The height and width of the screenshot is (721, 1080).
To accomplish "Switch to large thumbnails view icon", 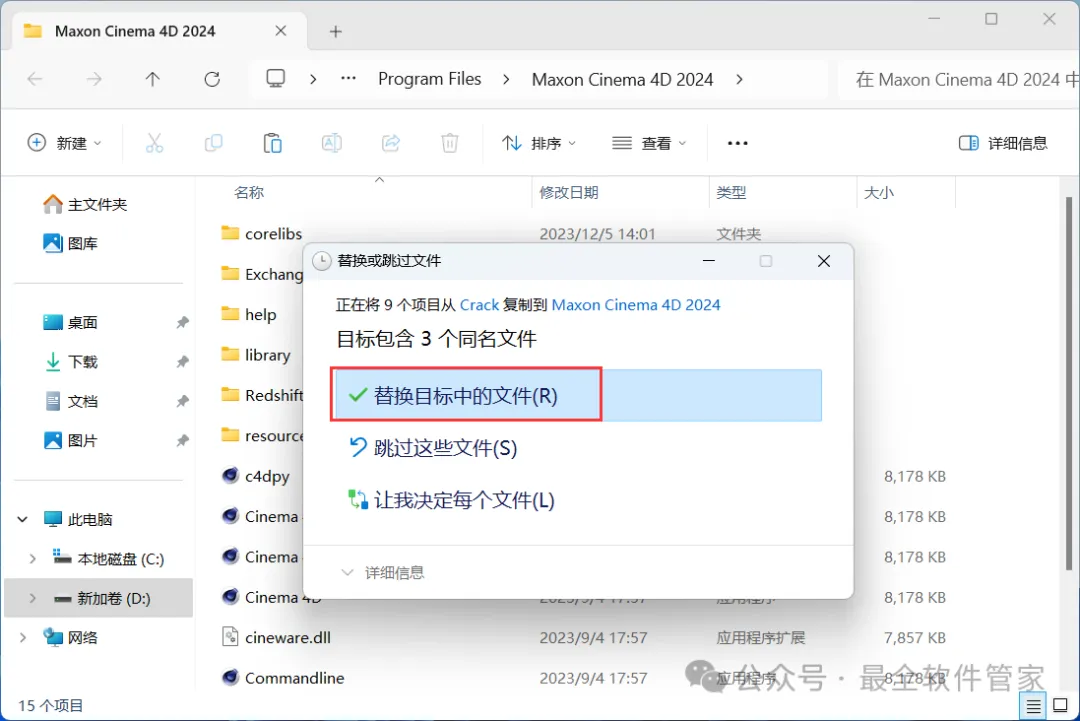I will click(1061, 705).
